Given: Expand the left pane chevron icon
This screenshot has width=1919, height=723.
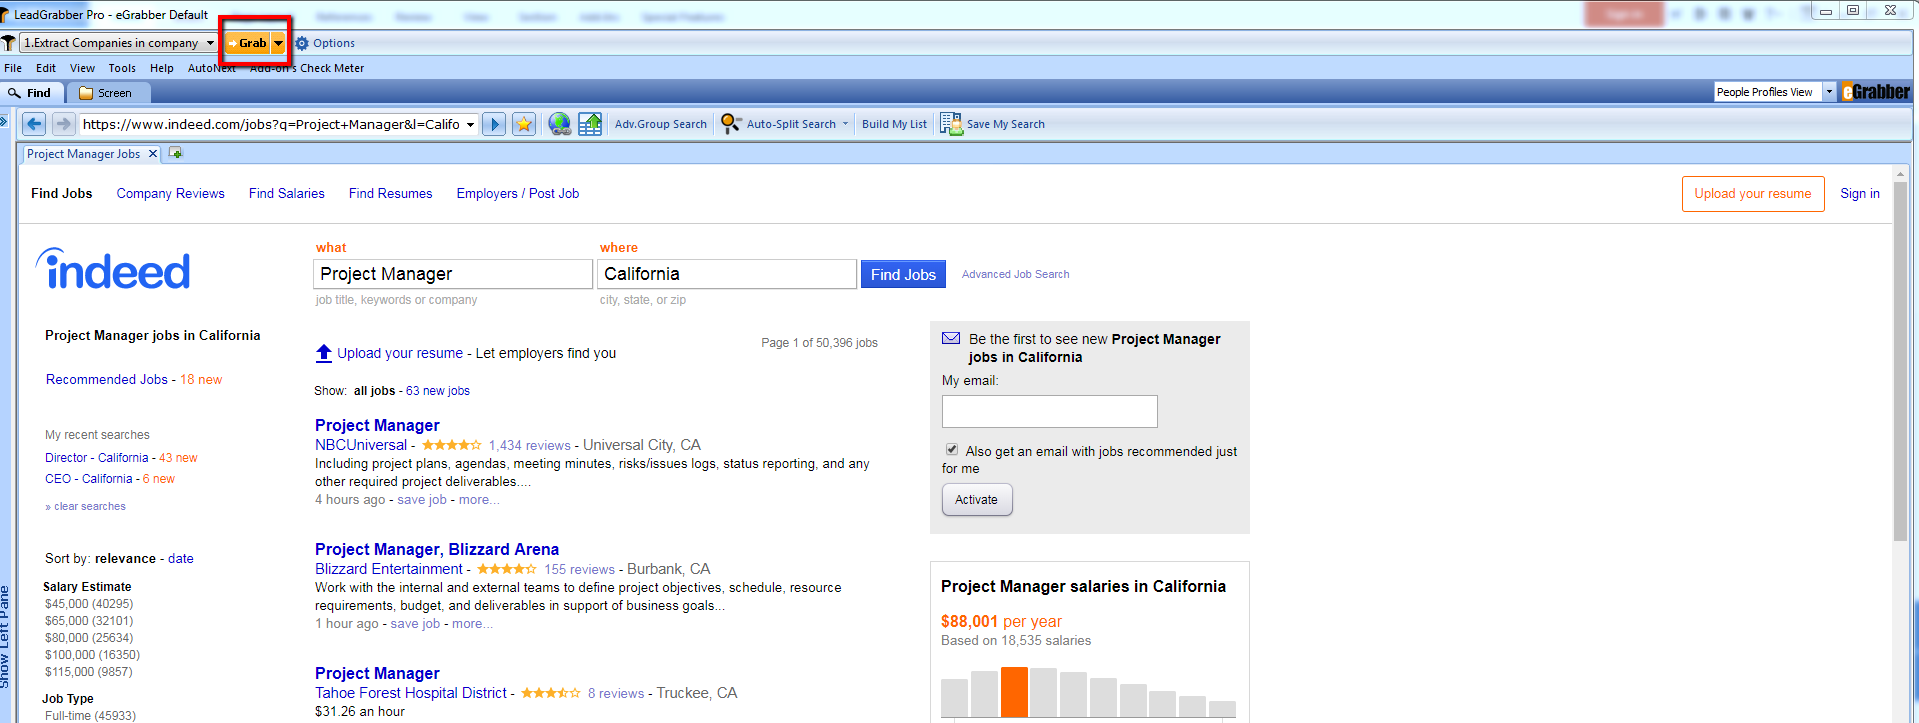Looking at the screenshot, I should [x=4, y=121].
